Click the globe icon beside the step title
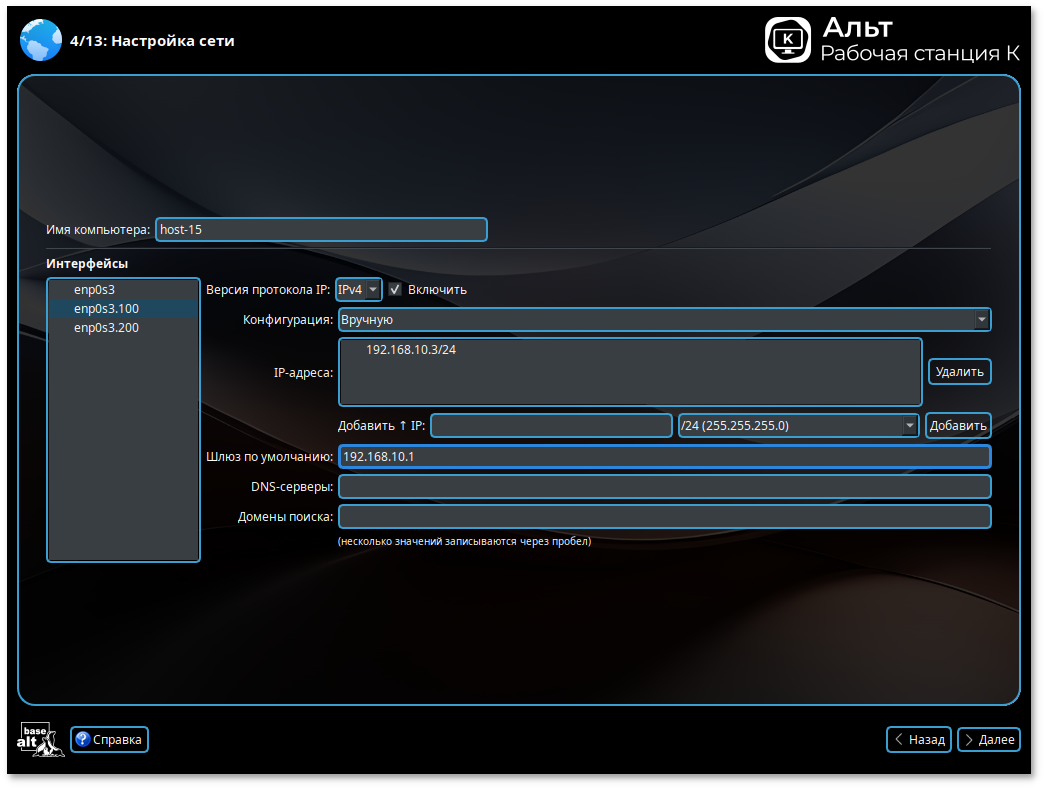1044x788 pixels. 40,41
